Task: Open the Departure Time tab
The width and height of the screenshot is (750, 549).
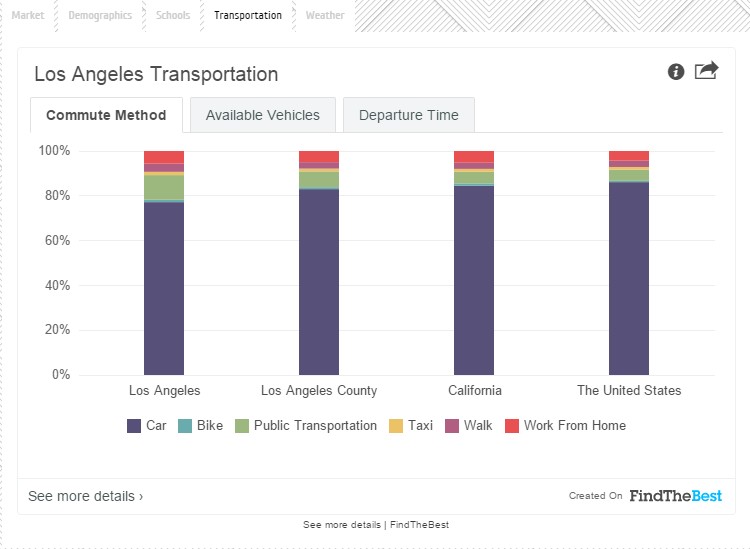Action: click(408, 115)
